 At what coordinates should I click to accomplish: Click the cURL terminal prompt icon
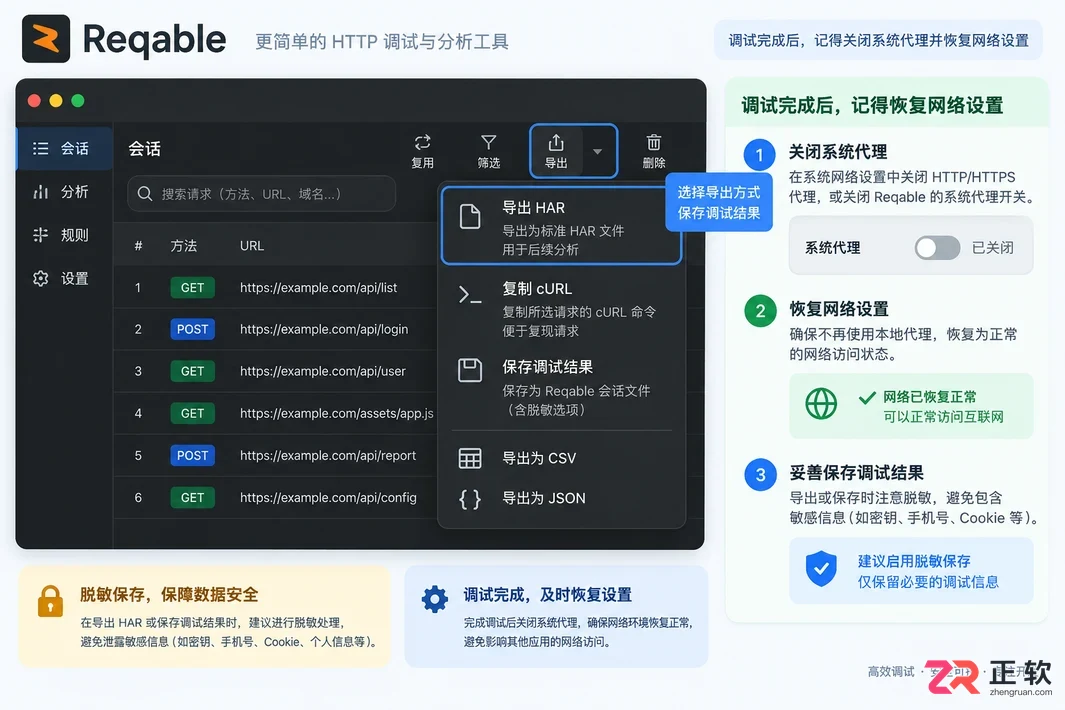coord(470,295)
